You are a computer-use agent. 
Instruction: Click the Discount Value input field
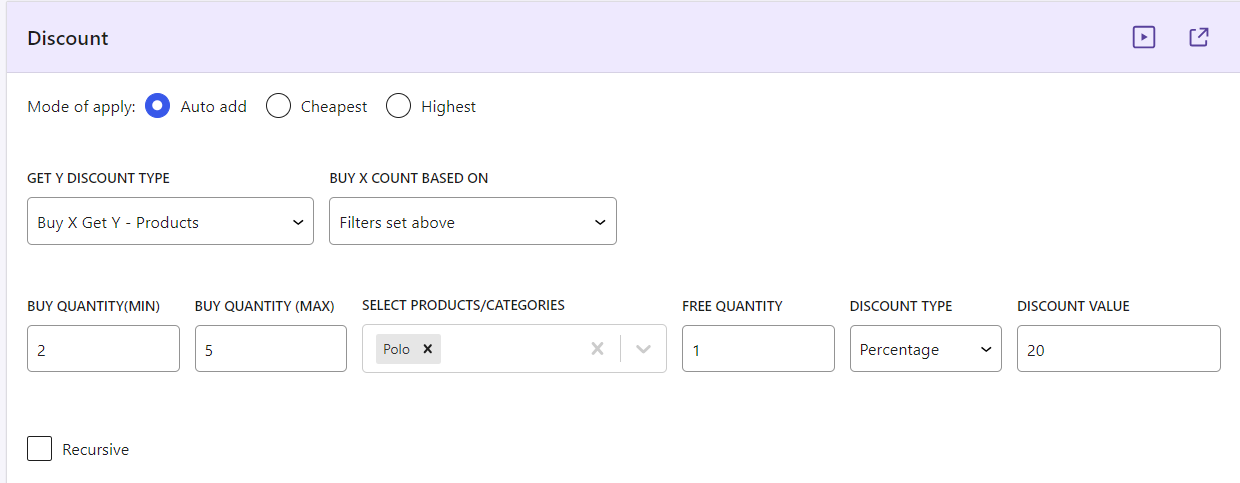click(x=1119, y=349)
